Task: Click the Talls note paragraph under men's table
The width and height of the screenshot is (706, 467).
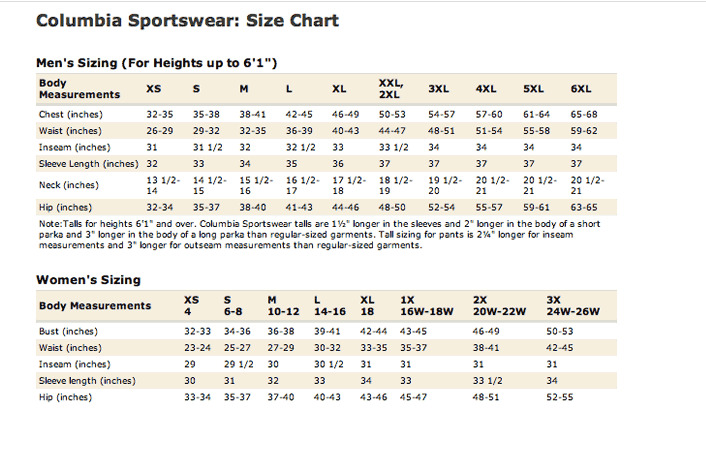Action: click(x=319, y=235)
